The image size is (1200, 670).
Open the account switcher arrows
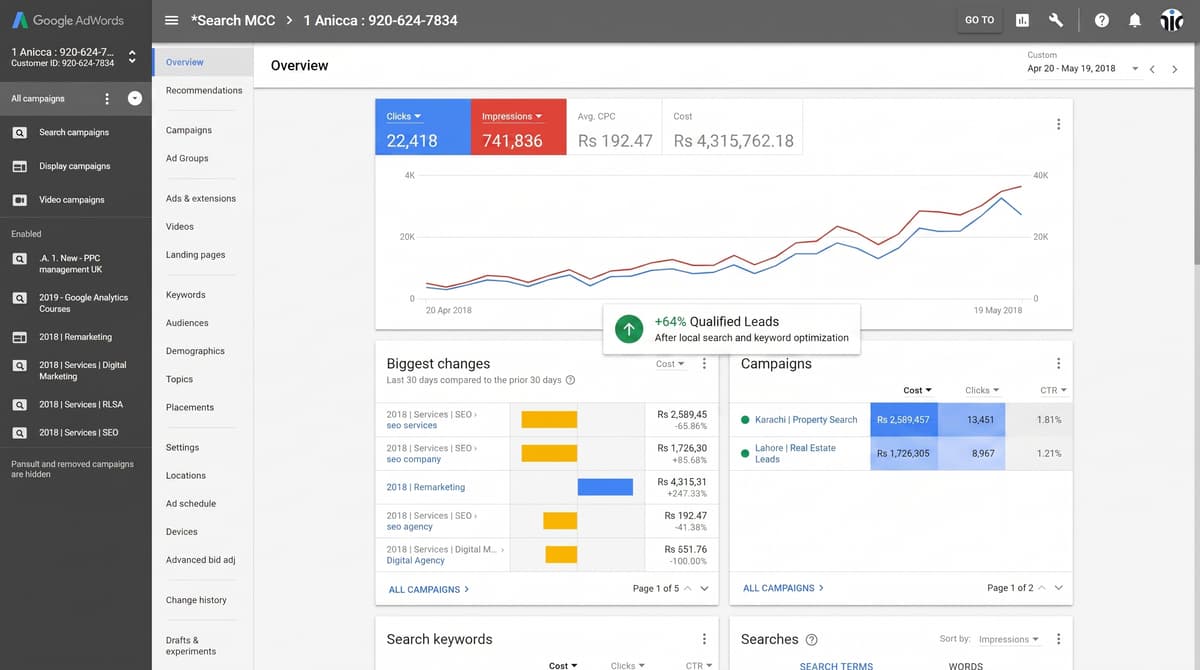pos(132,57)
